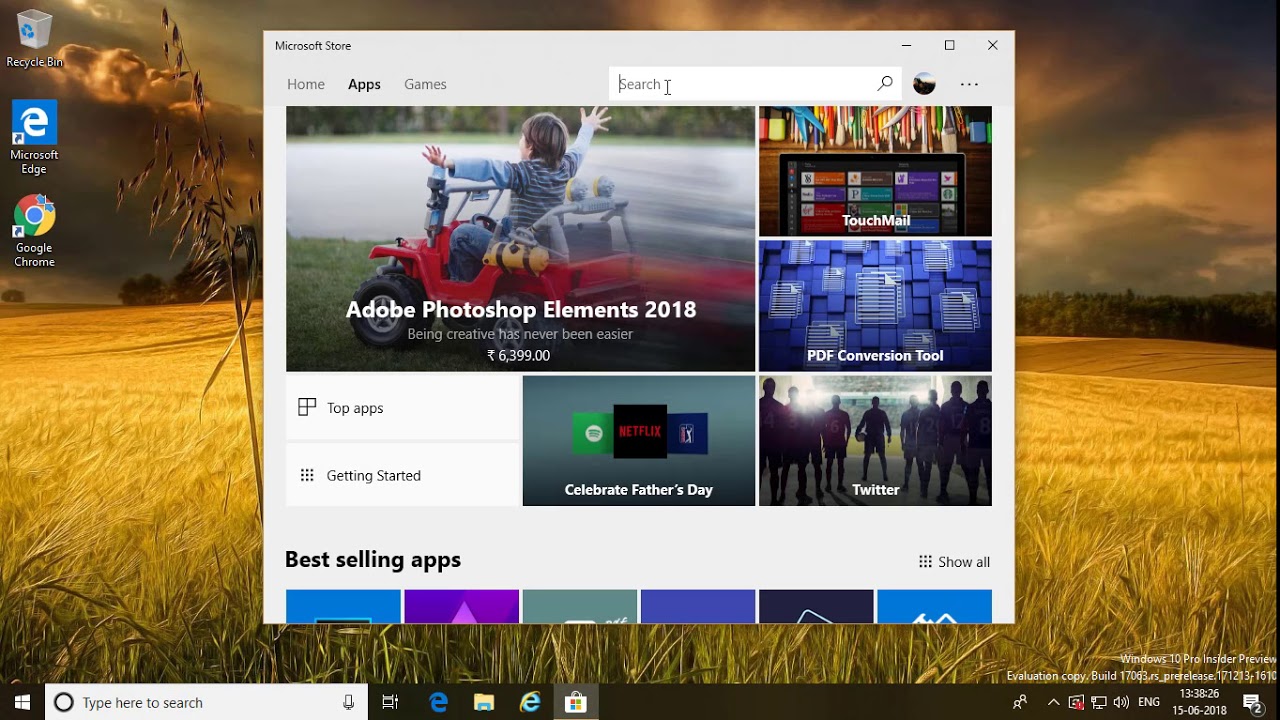Open the taskbar clock and date
Image resolution: width=1280 pixels, height=720 pixels.
pos(1202,702)
